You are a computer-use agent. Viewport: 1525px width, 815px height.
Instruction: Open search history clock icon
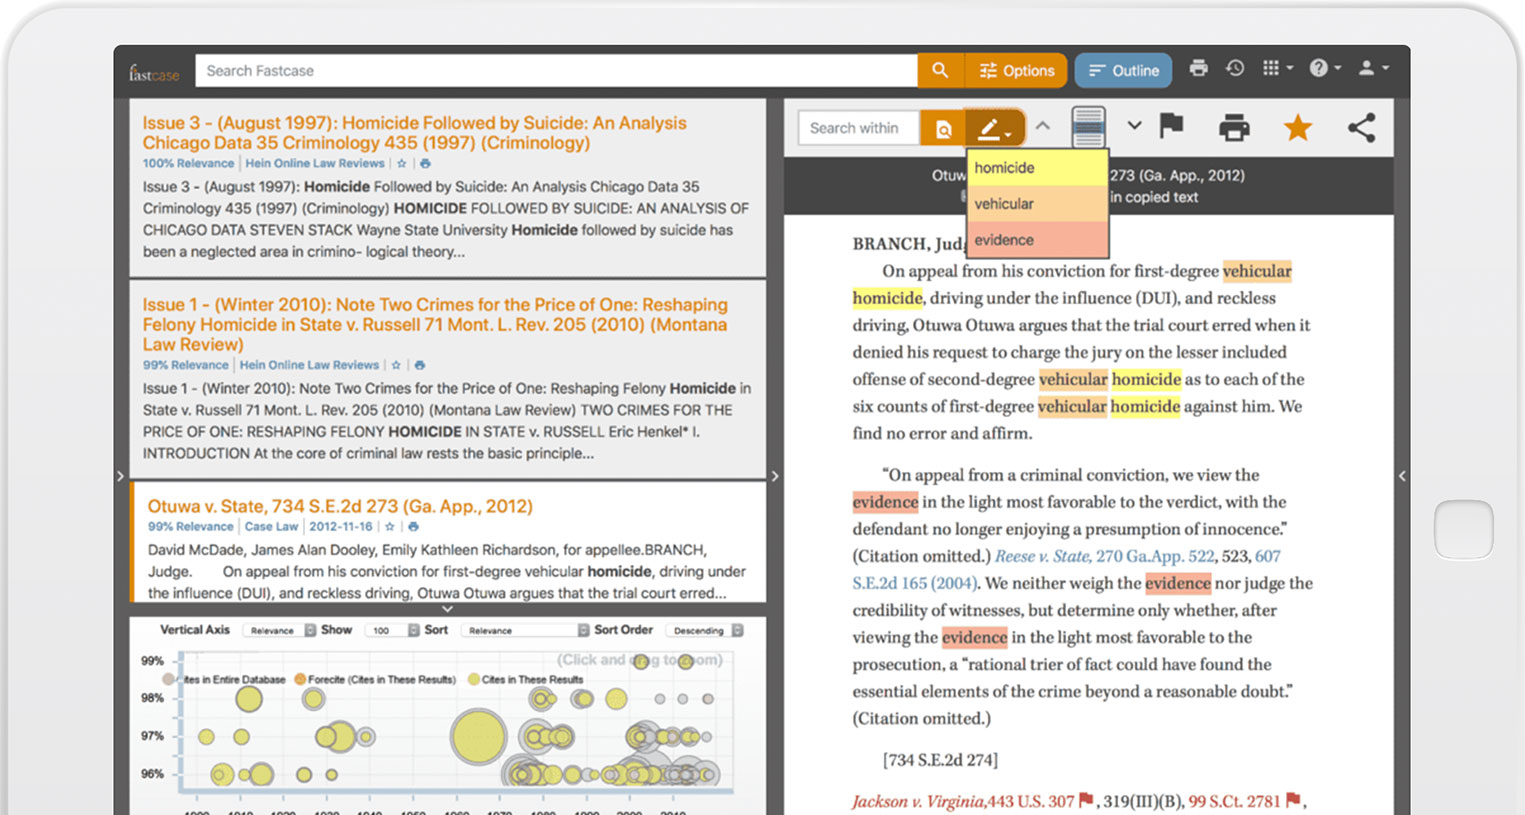coord(1235,69)
